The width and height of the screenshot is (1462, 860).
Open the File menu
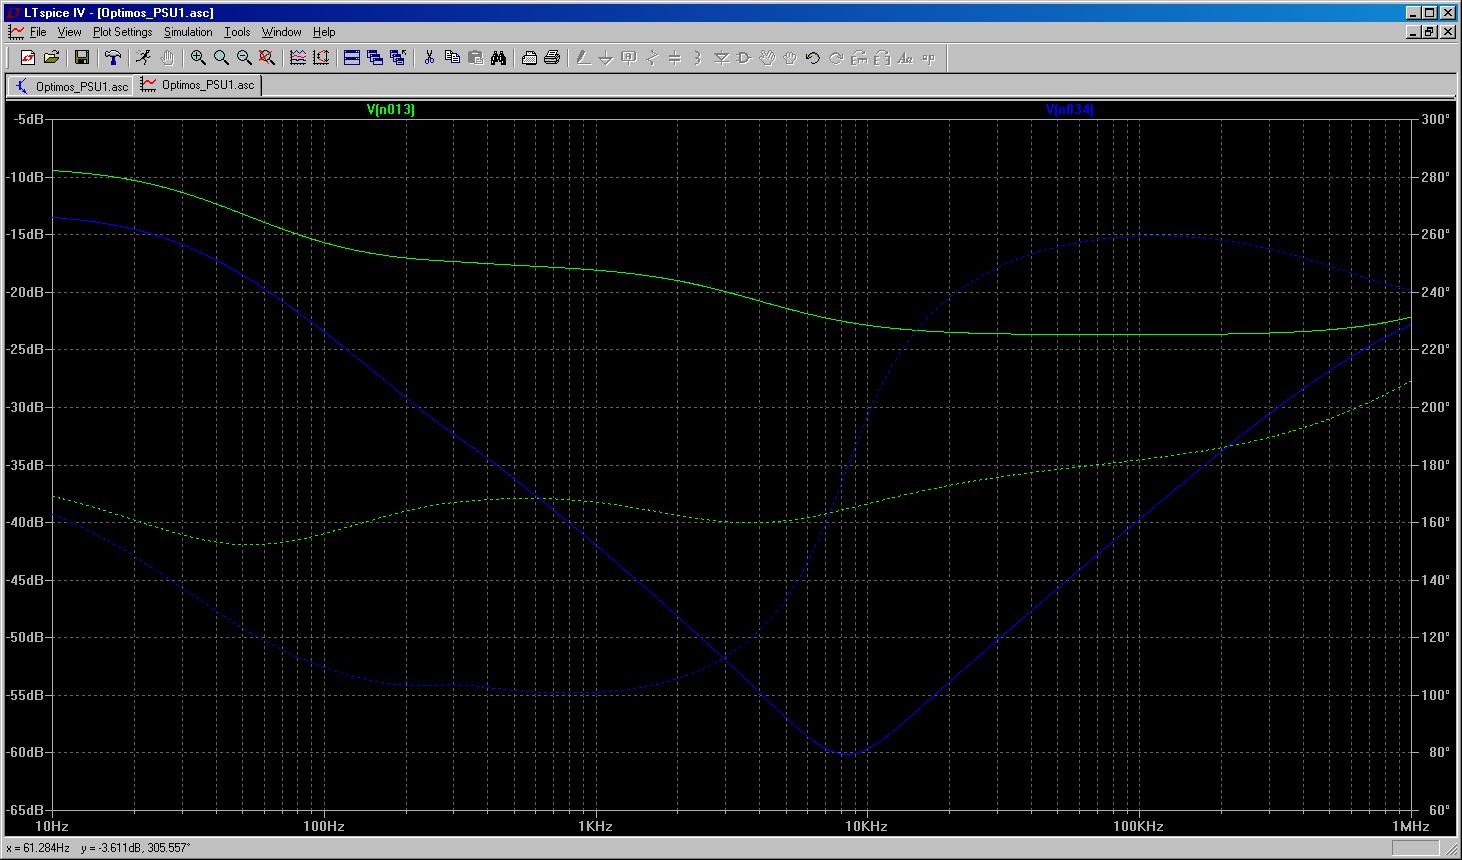tap(38, 32)
